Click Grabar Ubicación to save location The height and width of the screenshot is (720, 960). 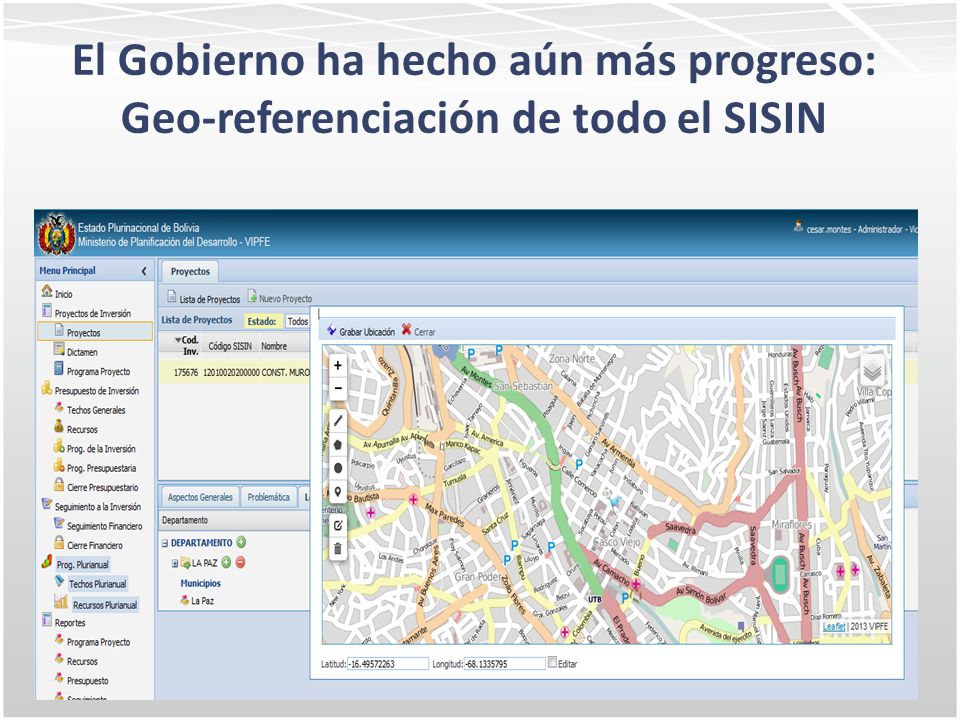[x=361, y=331]
